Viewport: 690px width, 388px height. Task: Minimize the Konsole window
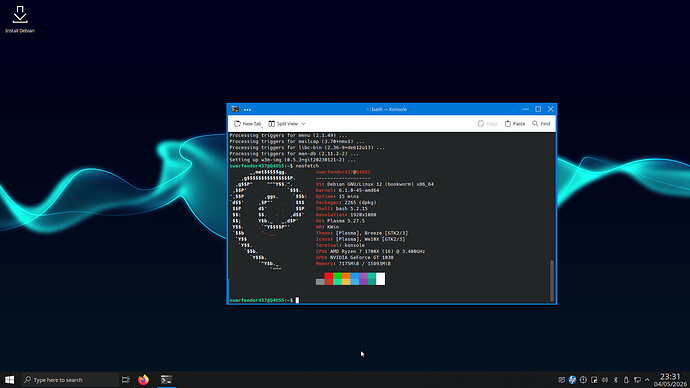tap(525, 109)
